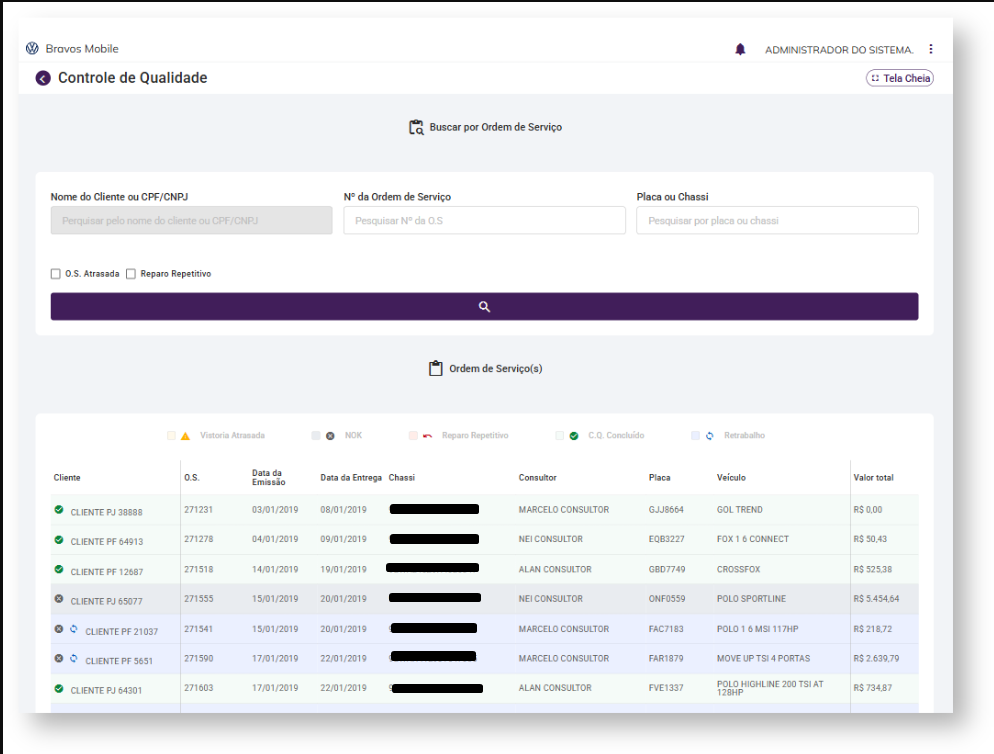Sort by the Data da Entrega header
The image size is (994, 754).
pos(351,478)
